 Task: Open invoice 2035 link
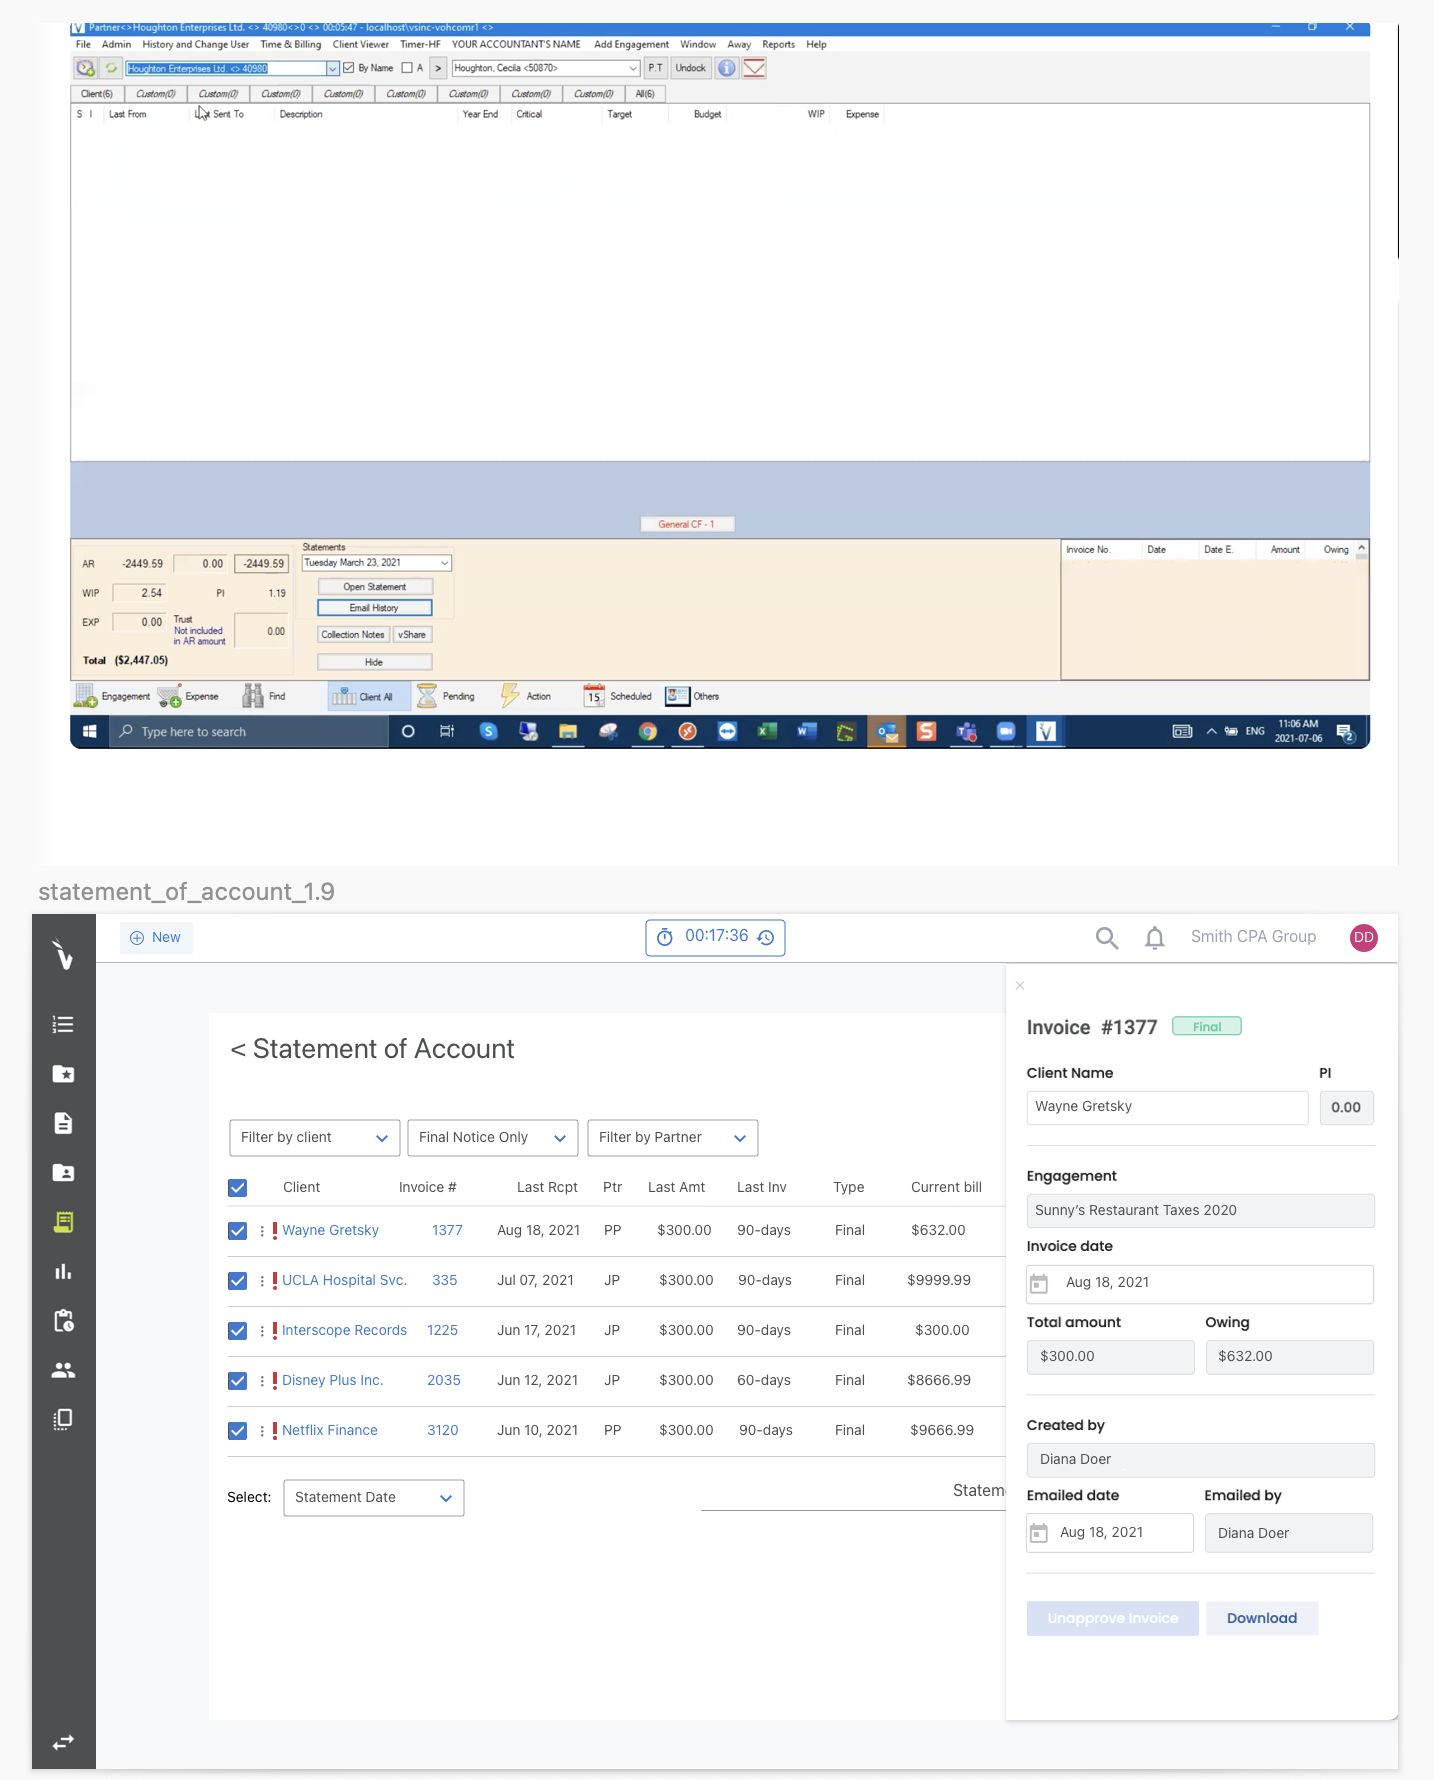[443, 1380]
